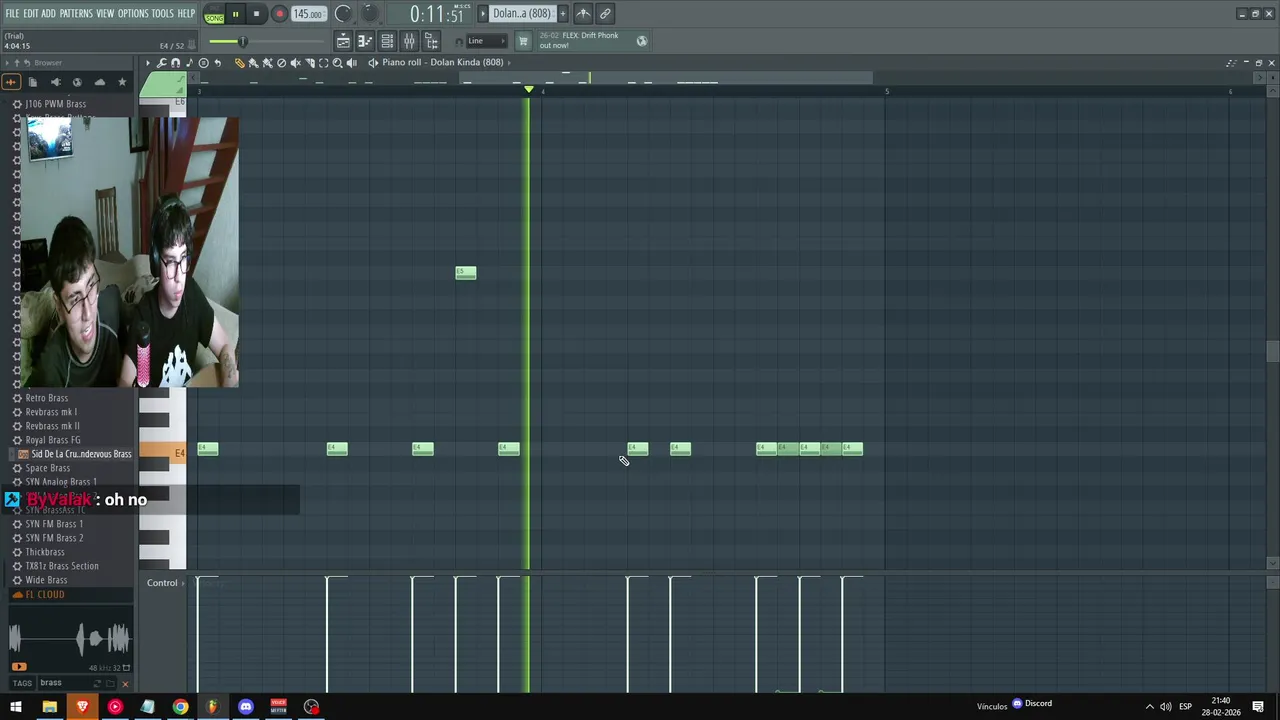
Task: Open the VIEW menu
Action: [x=105, y=13]
